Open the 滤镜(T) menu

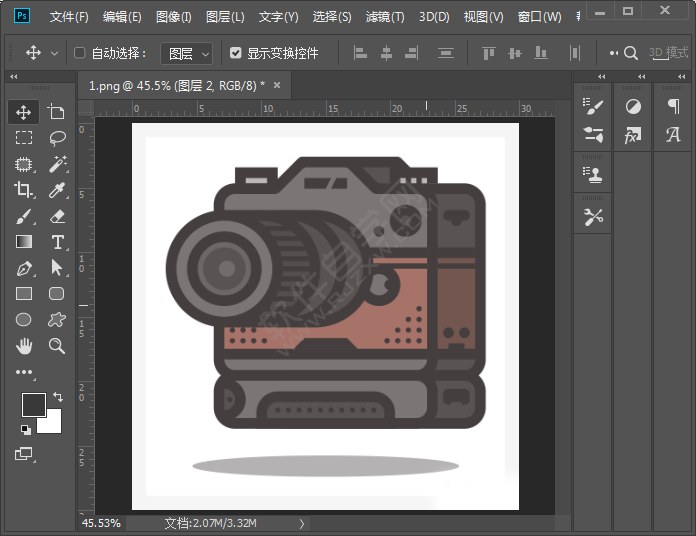tap(385, 17)
